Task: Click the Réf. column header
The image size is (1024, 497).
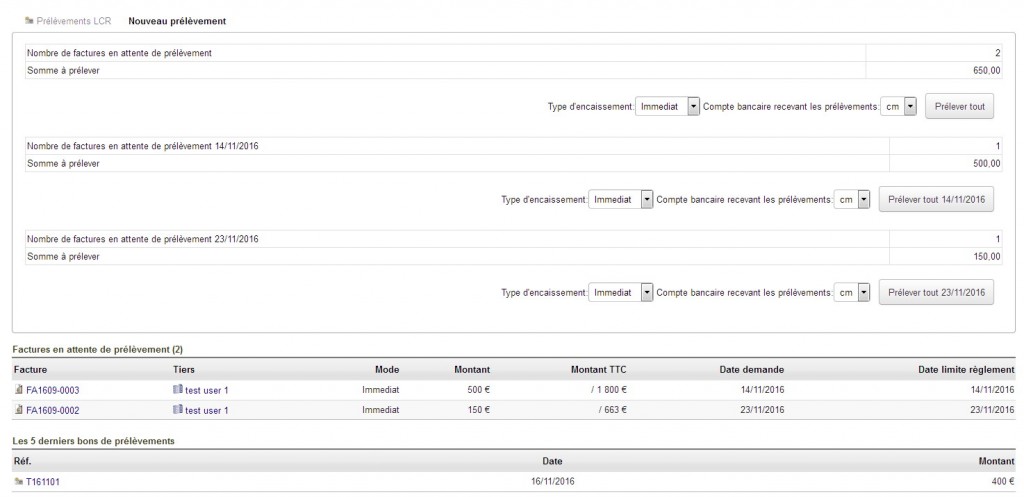Action: coord(22,461)
